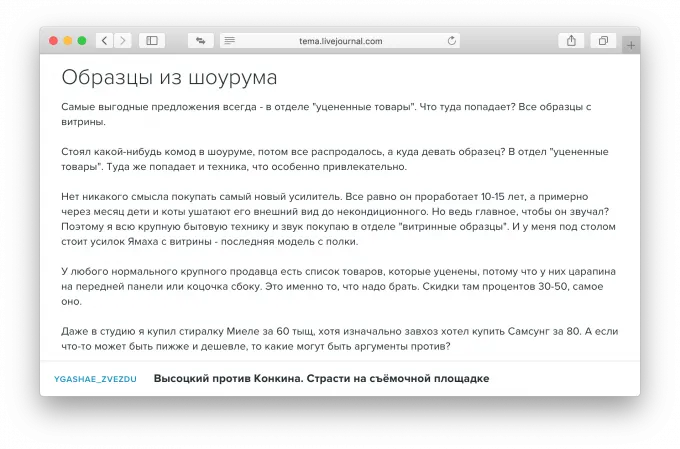Enable Reader view in address bar
The image size is (680, 449).
230,41
